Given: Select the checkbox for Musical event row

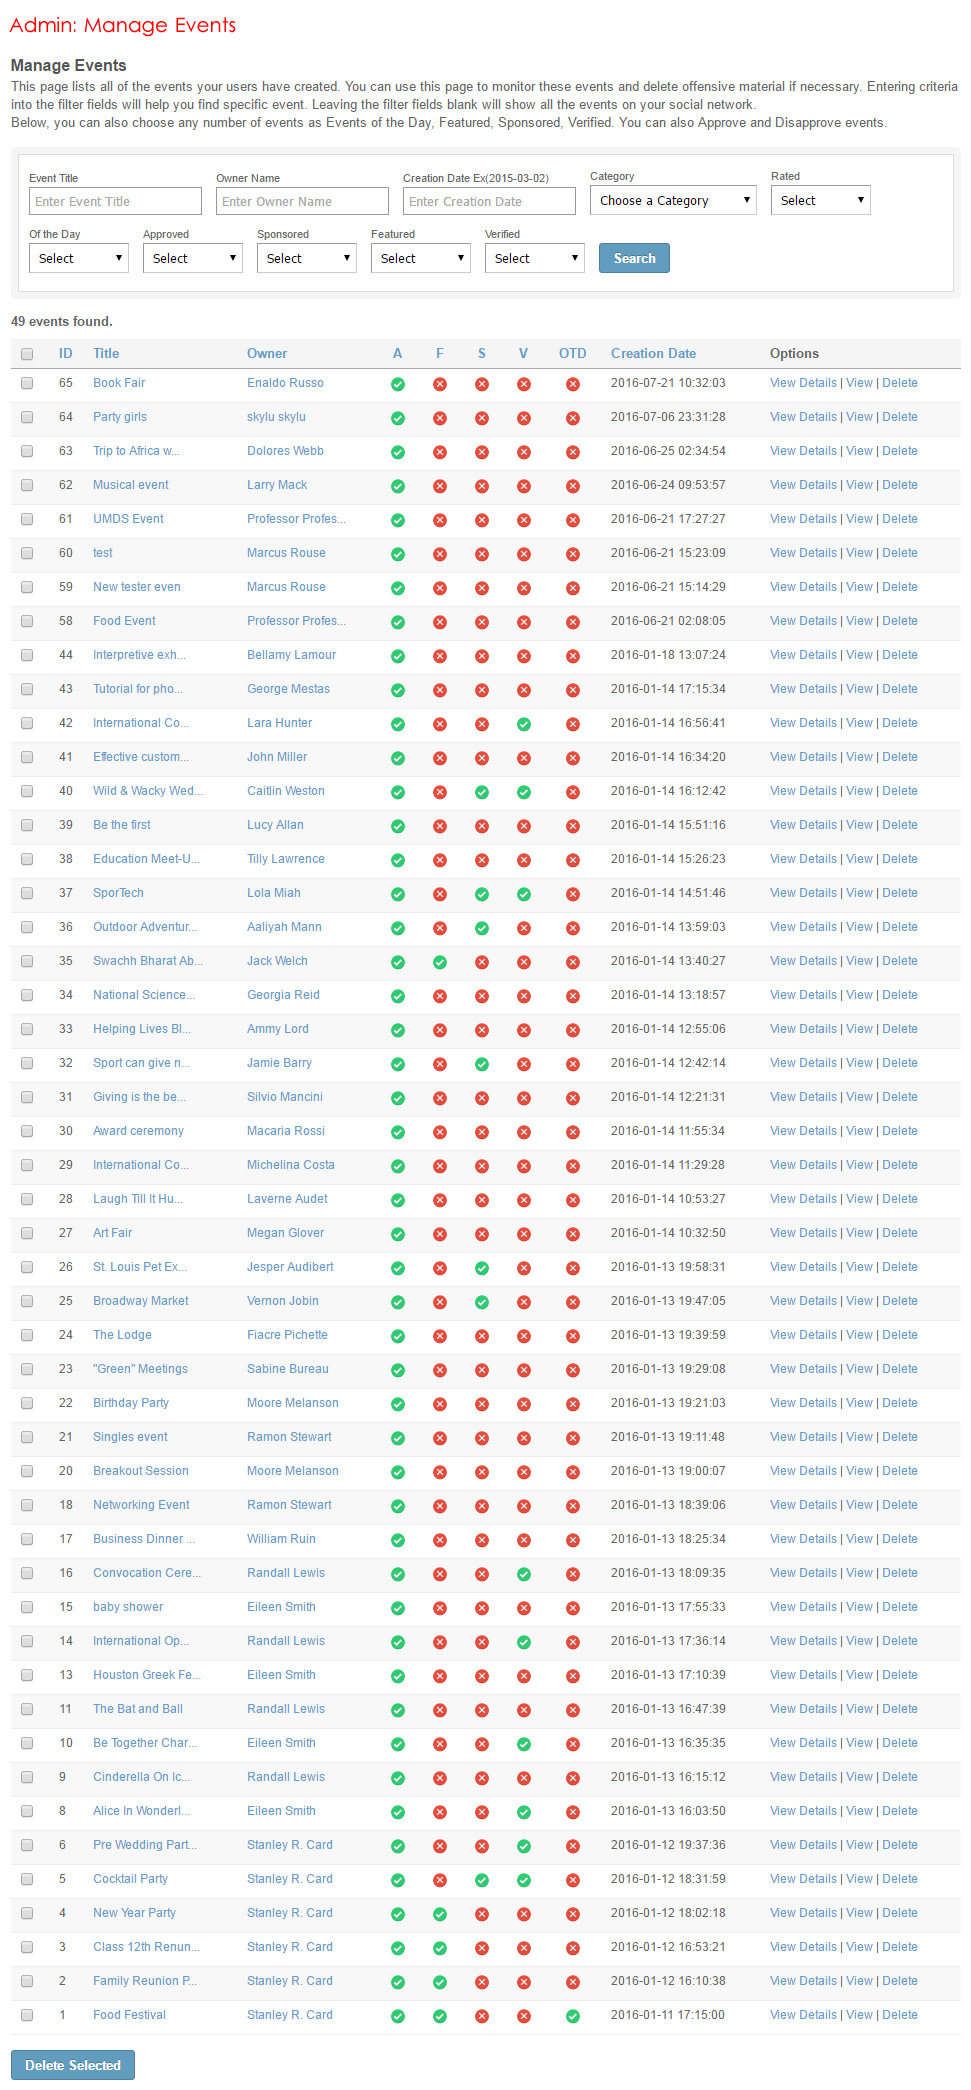Looking at the screenshot, I should point(27,485).
